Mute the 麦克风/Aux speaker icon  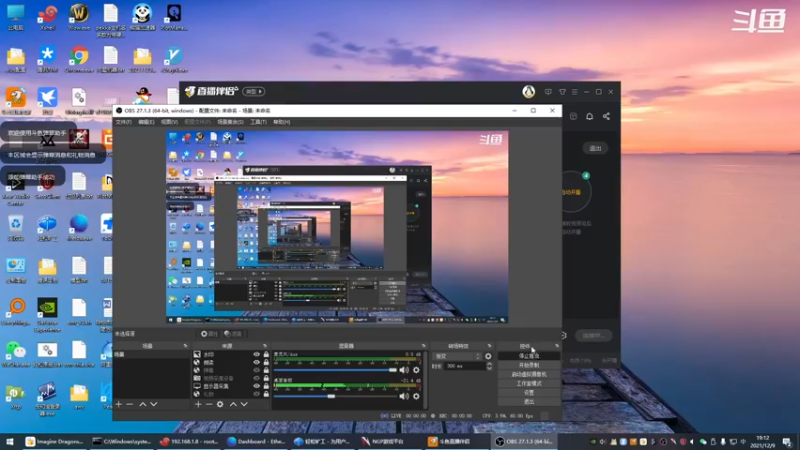point(404,370)
